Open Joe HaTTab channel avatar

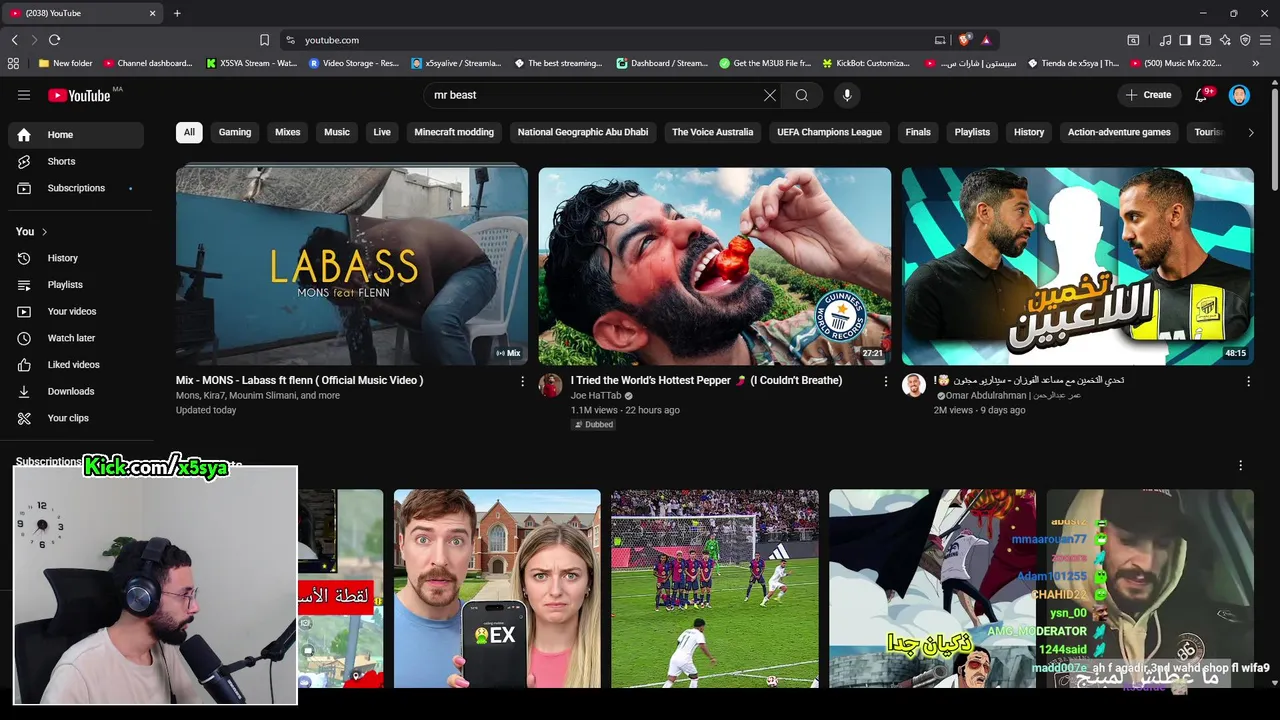click(551, 385)
